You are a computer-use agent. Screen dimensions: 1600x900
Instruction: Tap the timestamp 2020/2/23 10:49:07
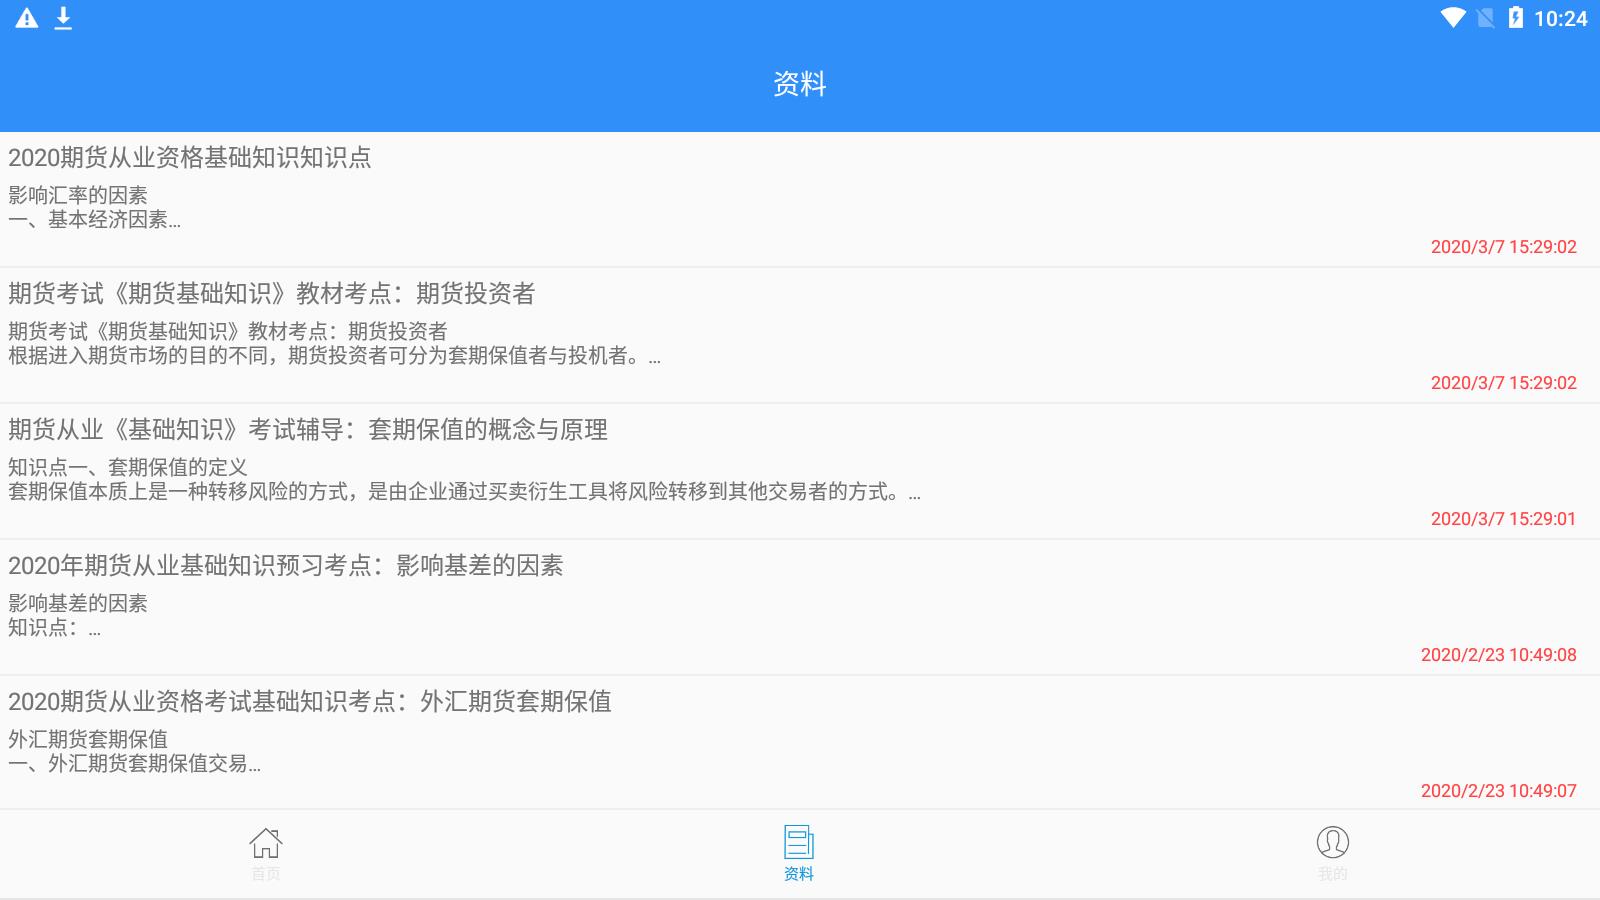(x=1500, y=789)
